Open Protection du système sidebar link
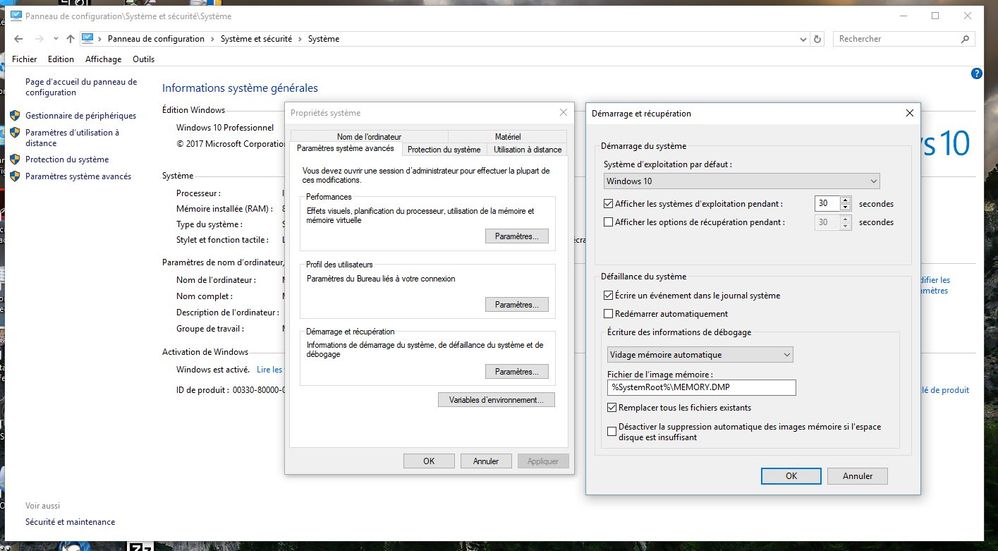This screenshot has height=551, width=998. pyautogui.click(x=67, y=160)
